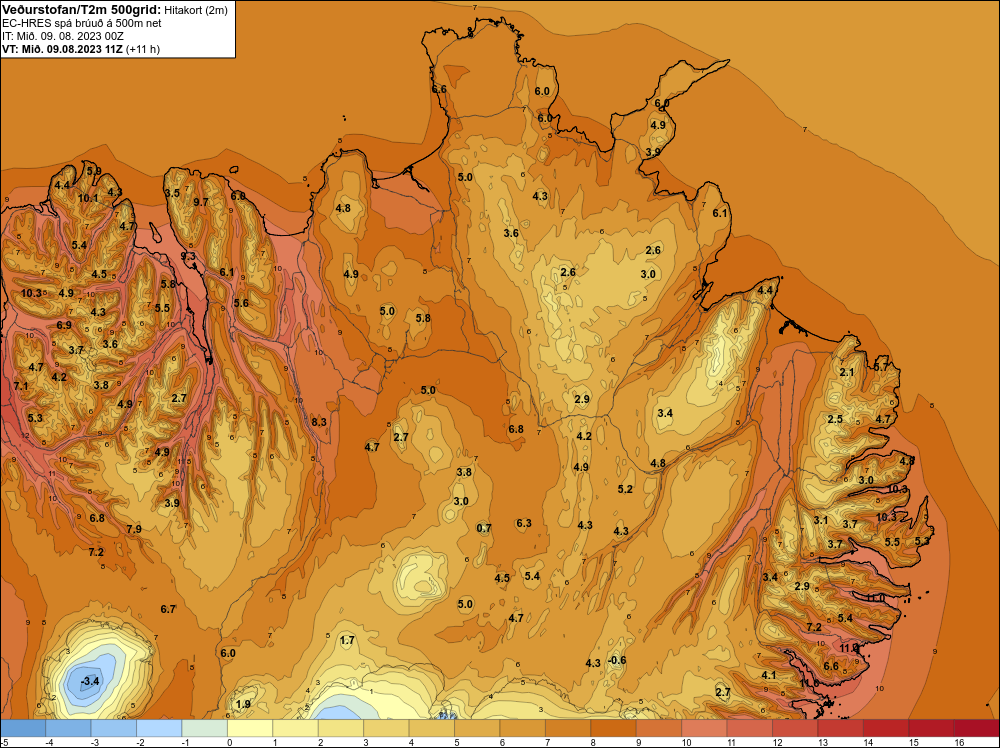The height and width of the screenshot is (748, 1000).
Task: Click the 16 label on the legend
Action: 959,742
